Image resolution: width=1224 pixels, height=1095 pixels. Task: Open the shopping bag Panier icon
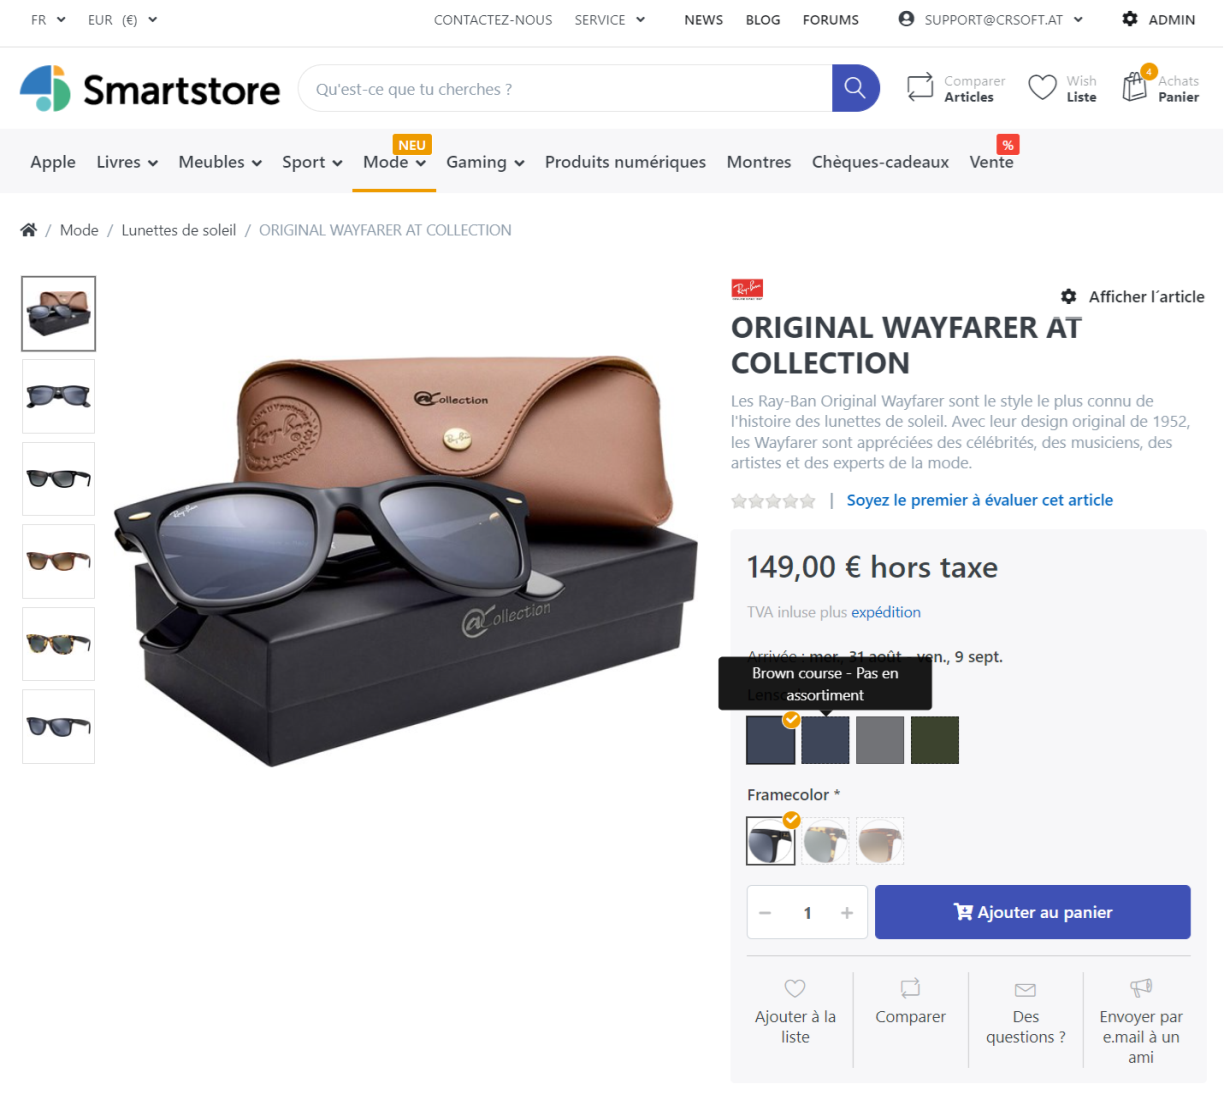click(1134, 87)
